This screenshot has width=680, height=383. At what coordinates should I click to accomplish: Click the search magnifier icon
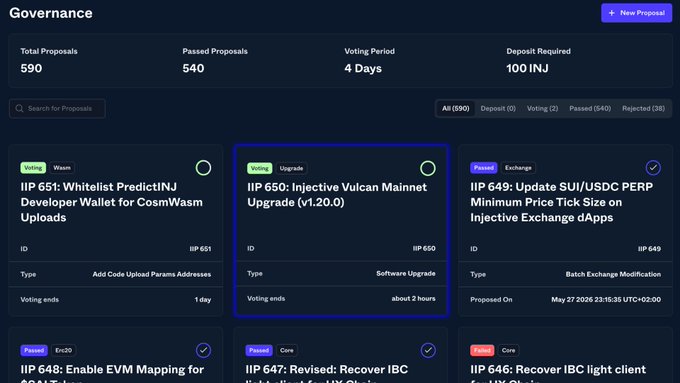click(19, 108)
